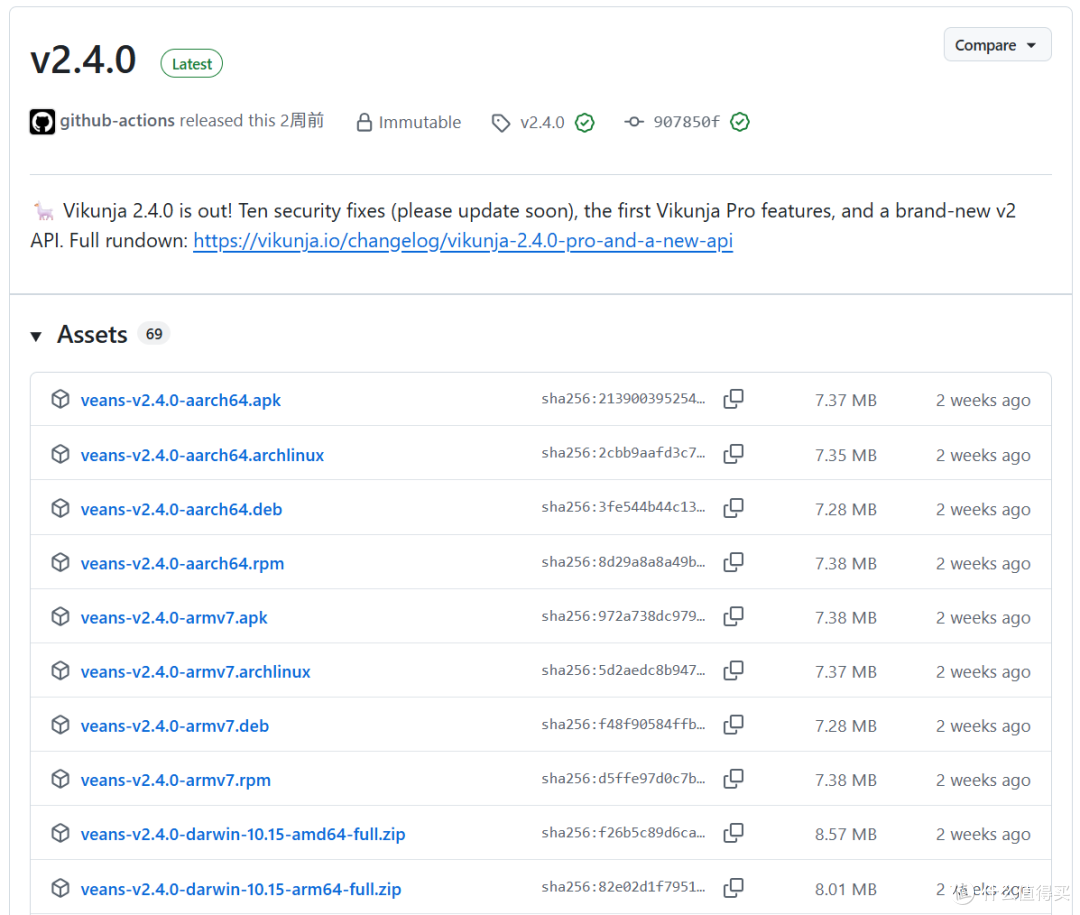Viewport: 1080px width, 915px height.
Task: Select hash text sha256:f26b5c89d6ca…
Action: click(623, 833)
